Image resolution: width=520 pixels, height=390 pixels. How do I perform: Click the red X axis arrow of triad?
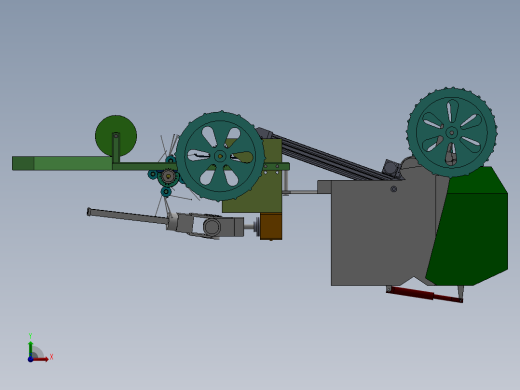(x=41, y=359)
